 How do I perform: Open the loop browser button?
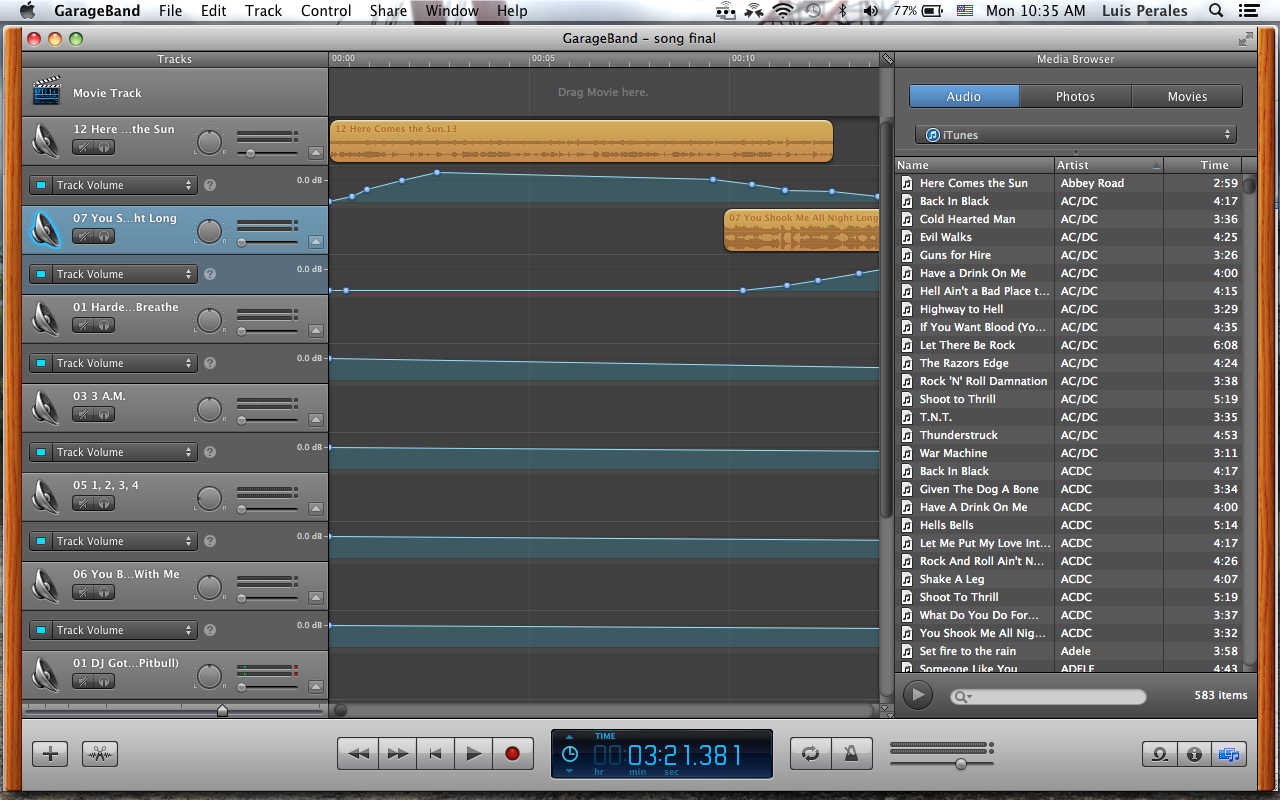[x=1160, y=754]
